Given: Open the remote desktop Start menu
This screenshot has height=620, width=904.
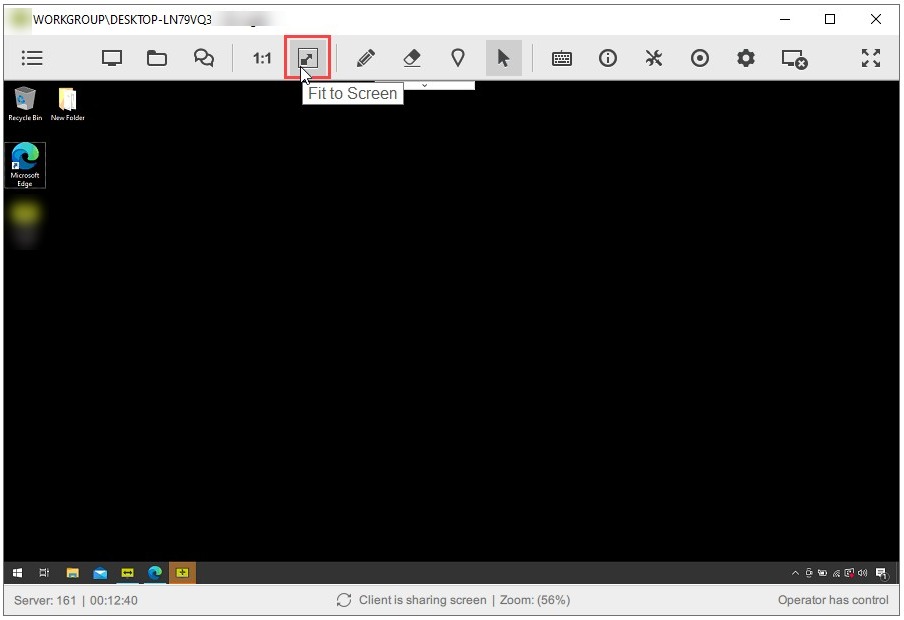Looking at the screenshot, I should [x=16, y=573].
